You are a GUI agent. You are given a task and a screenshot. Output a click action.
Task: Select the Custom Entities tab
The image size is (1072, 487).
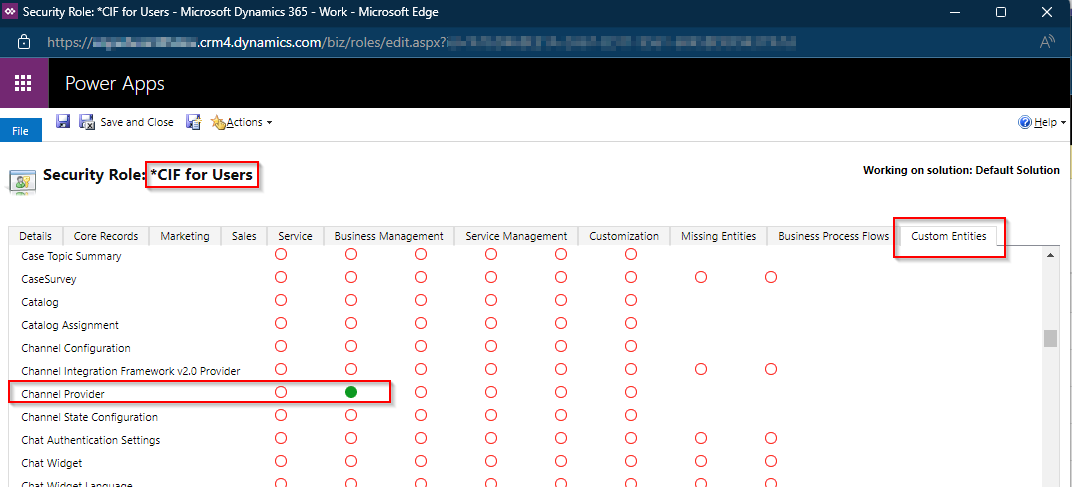[x=948, y=236]
